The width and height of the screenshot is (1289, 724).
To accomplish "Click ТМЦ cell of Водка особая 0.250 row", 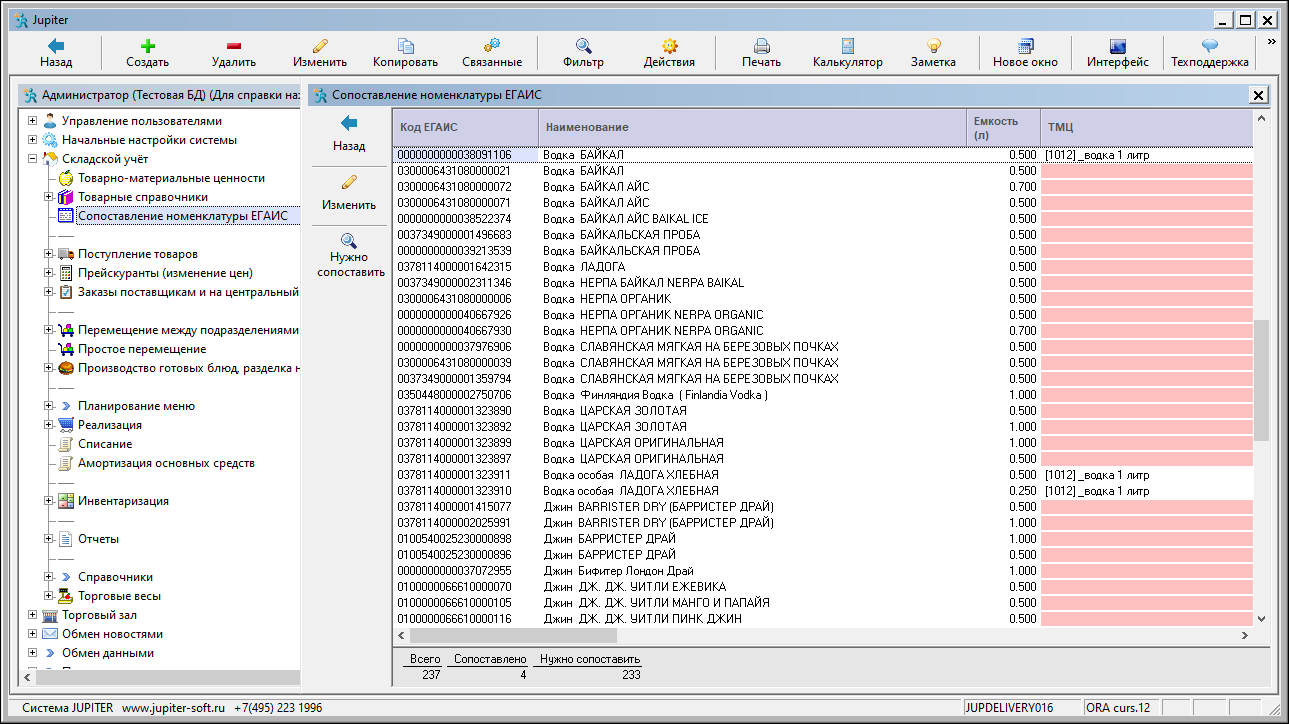I will tap(1146, 491).
